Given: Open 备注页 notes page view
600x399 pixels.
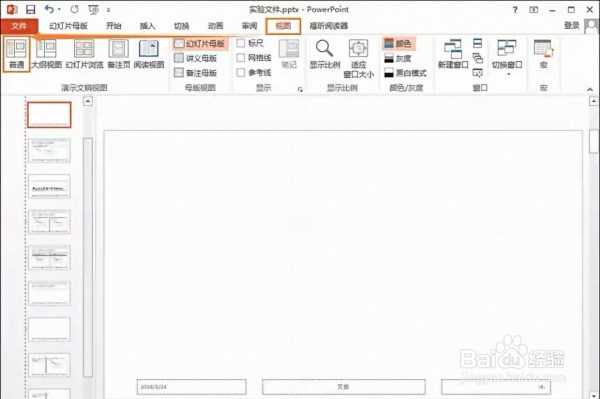Looking at the screenshot, I should coord(119,54).
